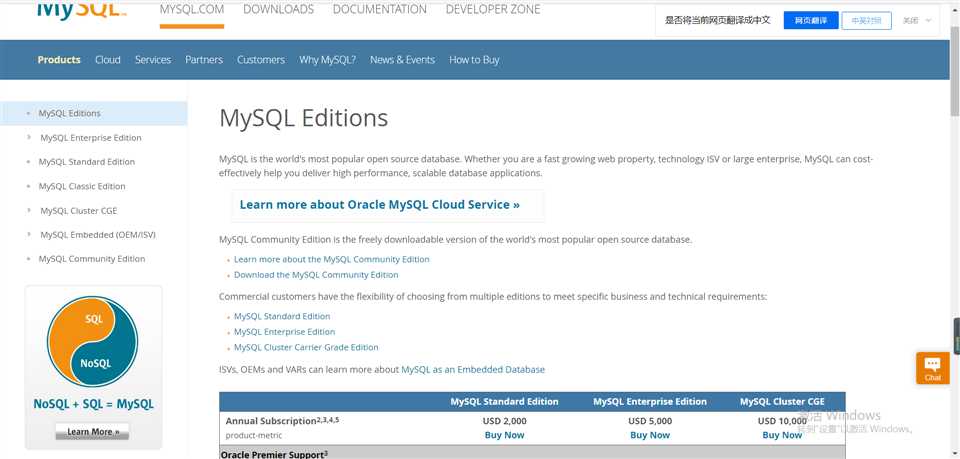Click the MySQL logo
This screenshot has height=459, width=960.
tap(81, 10)
